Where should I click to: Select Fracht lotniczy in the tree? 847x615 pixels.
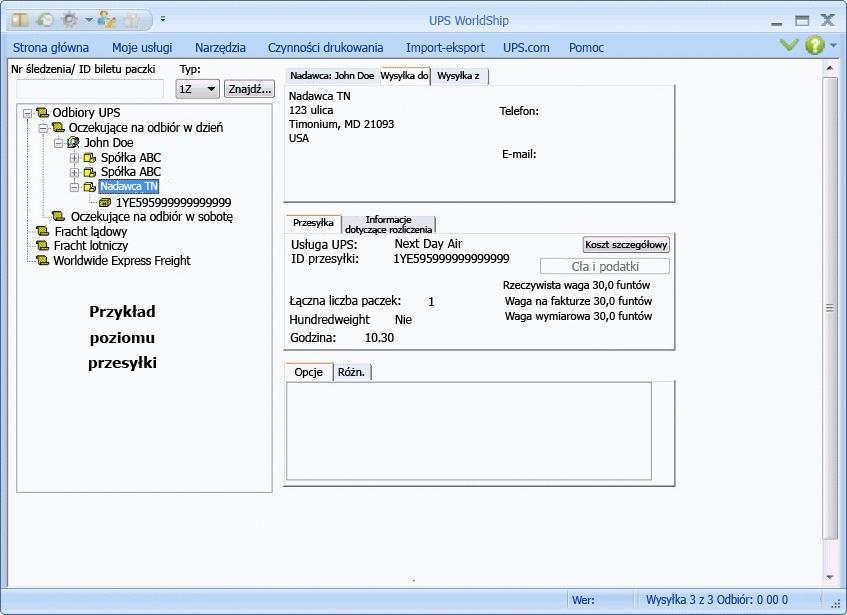tap(91, 246)
